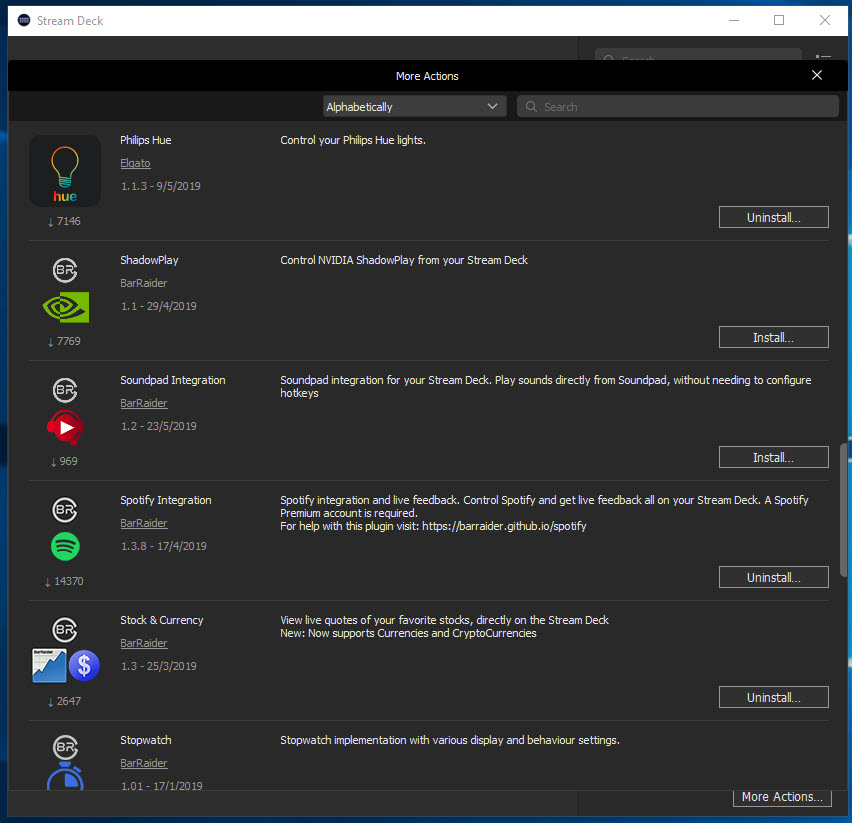Click the ShadowPlay version 1.1 - 29/4/2019 text
The image size is (852, 823).
[159, 306]
